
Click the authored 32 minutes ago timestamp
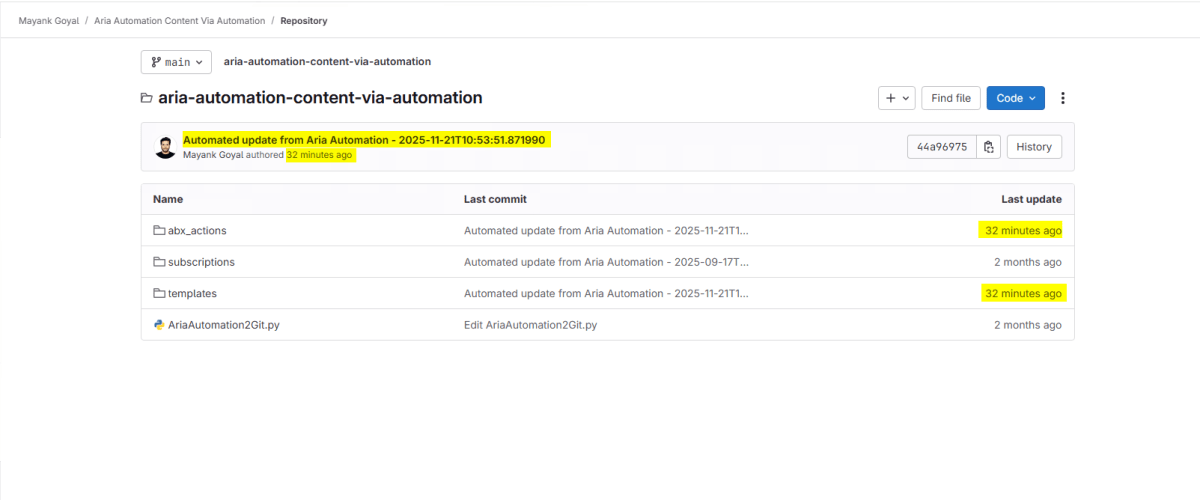319,155
